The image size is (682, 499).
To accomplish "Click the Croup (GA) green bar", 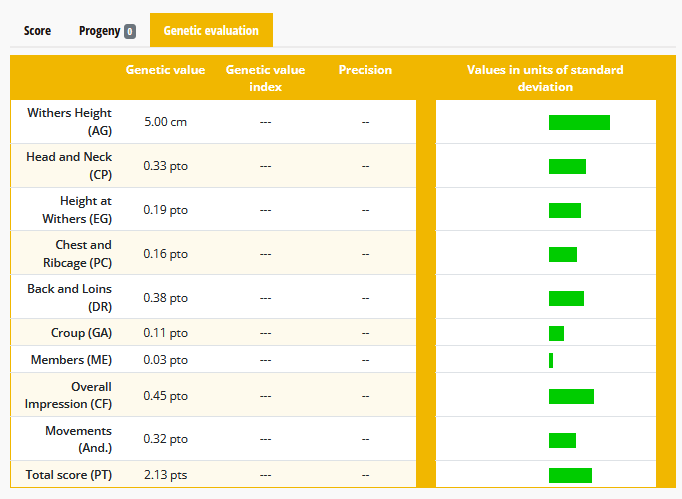I will pos(556,333).
